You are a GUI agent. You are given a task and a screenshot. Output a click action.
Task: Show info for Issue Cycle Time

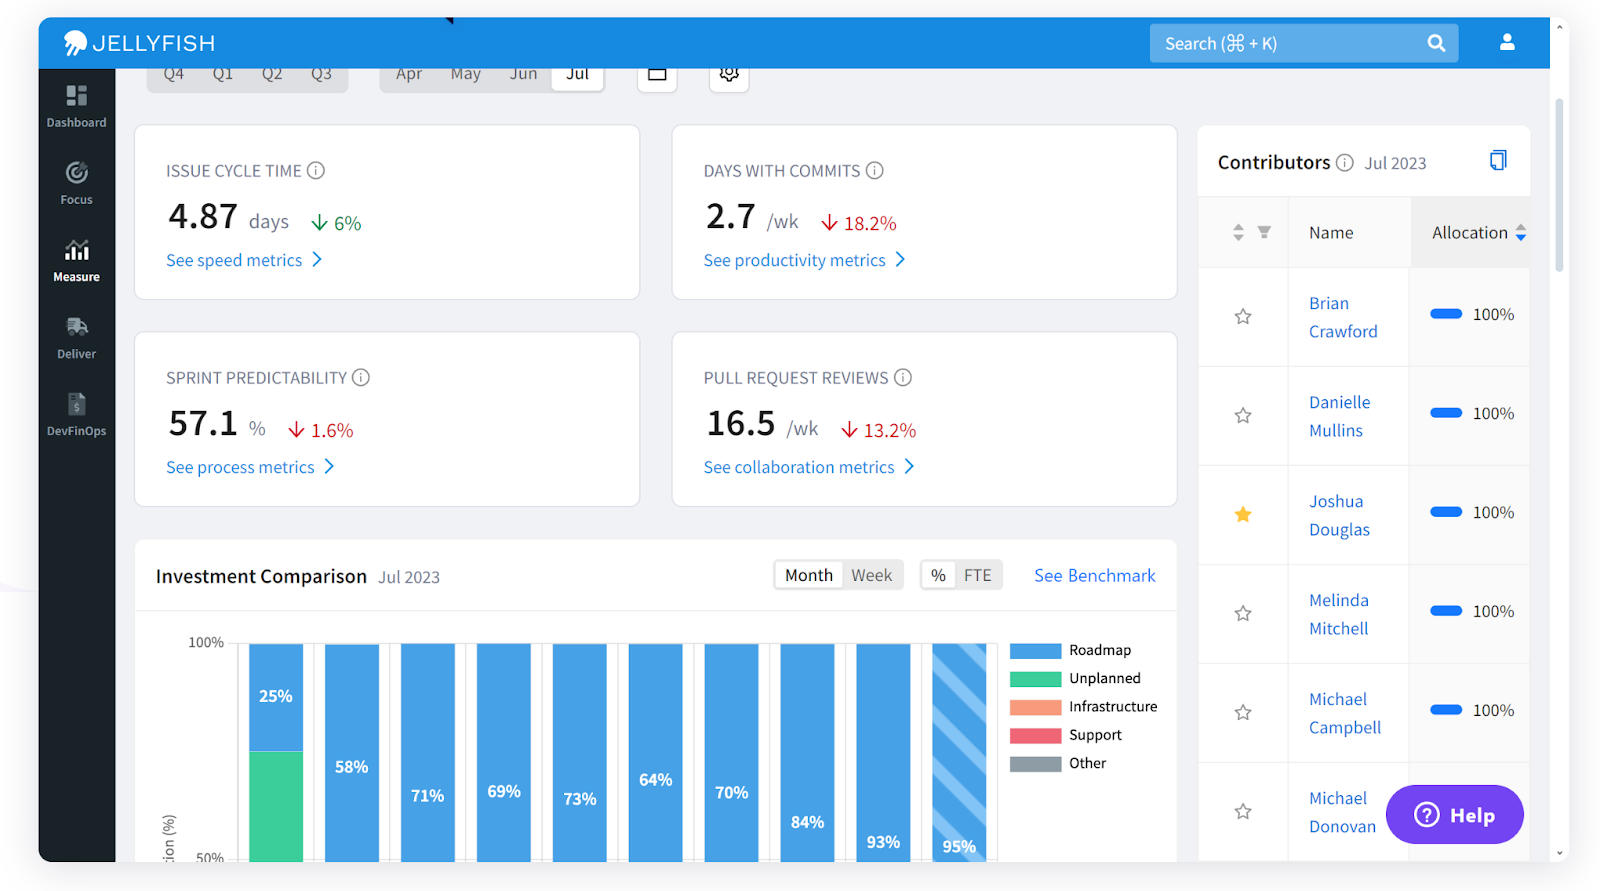[316, 171]
